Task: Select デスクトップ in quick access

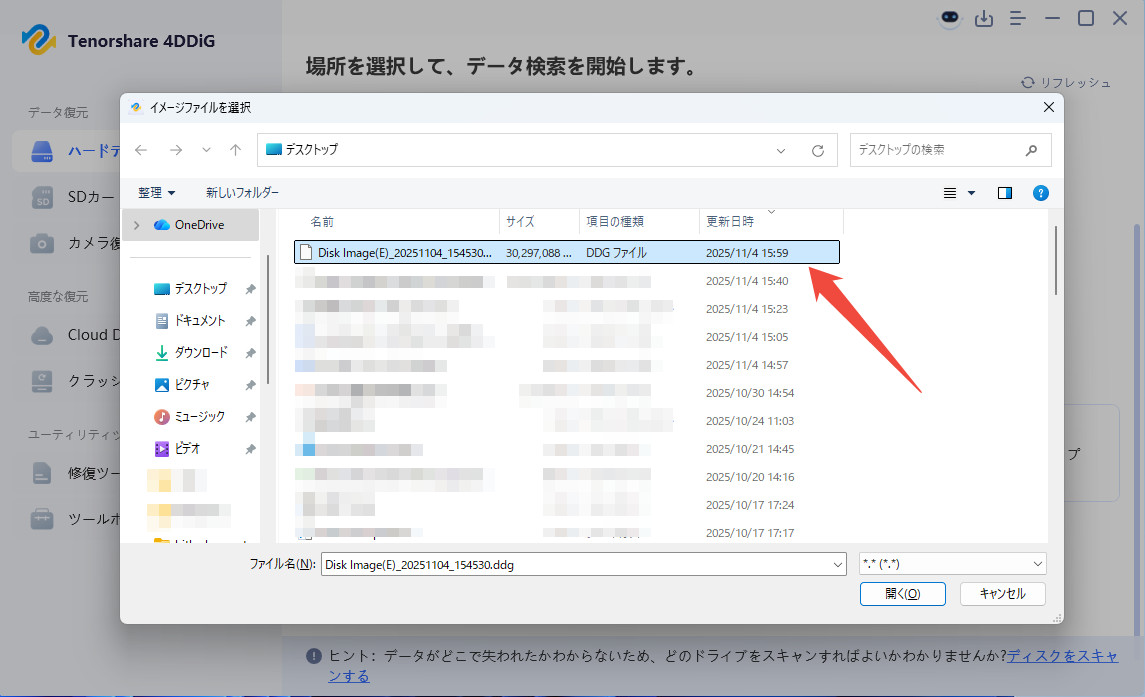Action: coord(191,289)
